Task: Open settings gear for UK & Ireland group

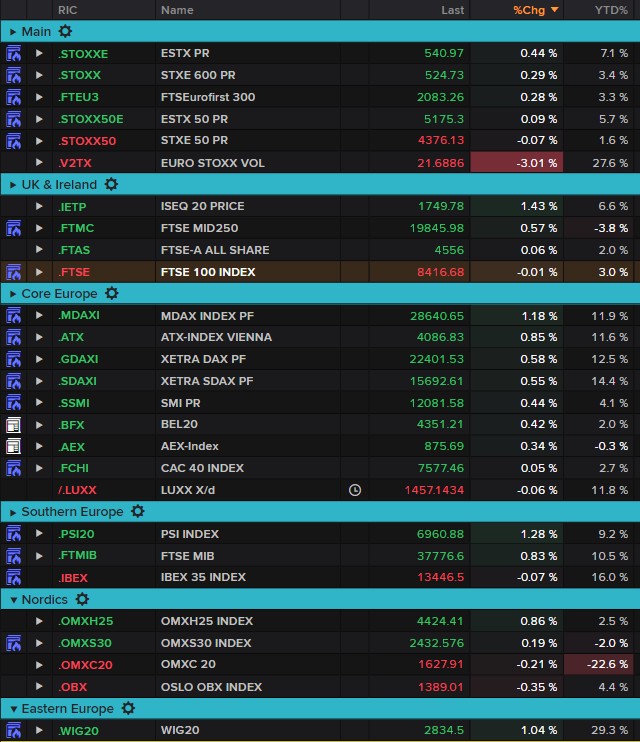Action: tap(111, 185)
